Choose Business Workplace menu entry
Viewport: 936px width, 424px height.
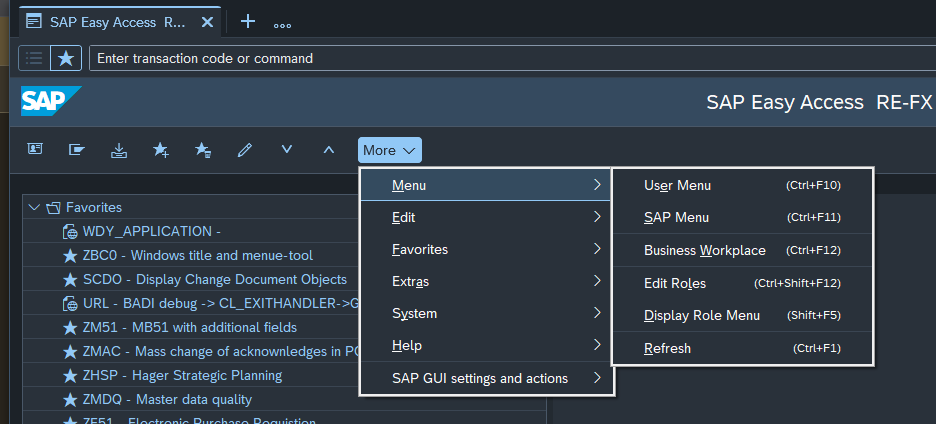(x=704, y=250)
